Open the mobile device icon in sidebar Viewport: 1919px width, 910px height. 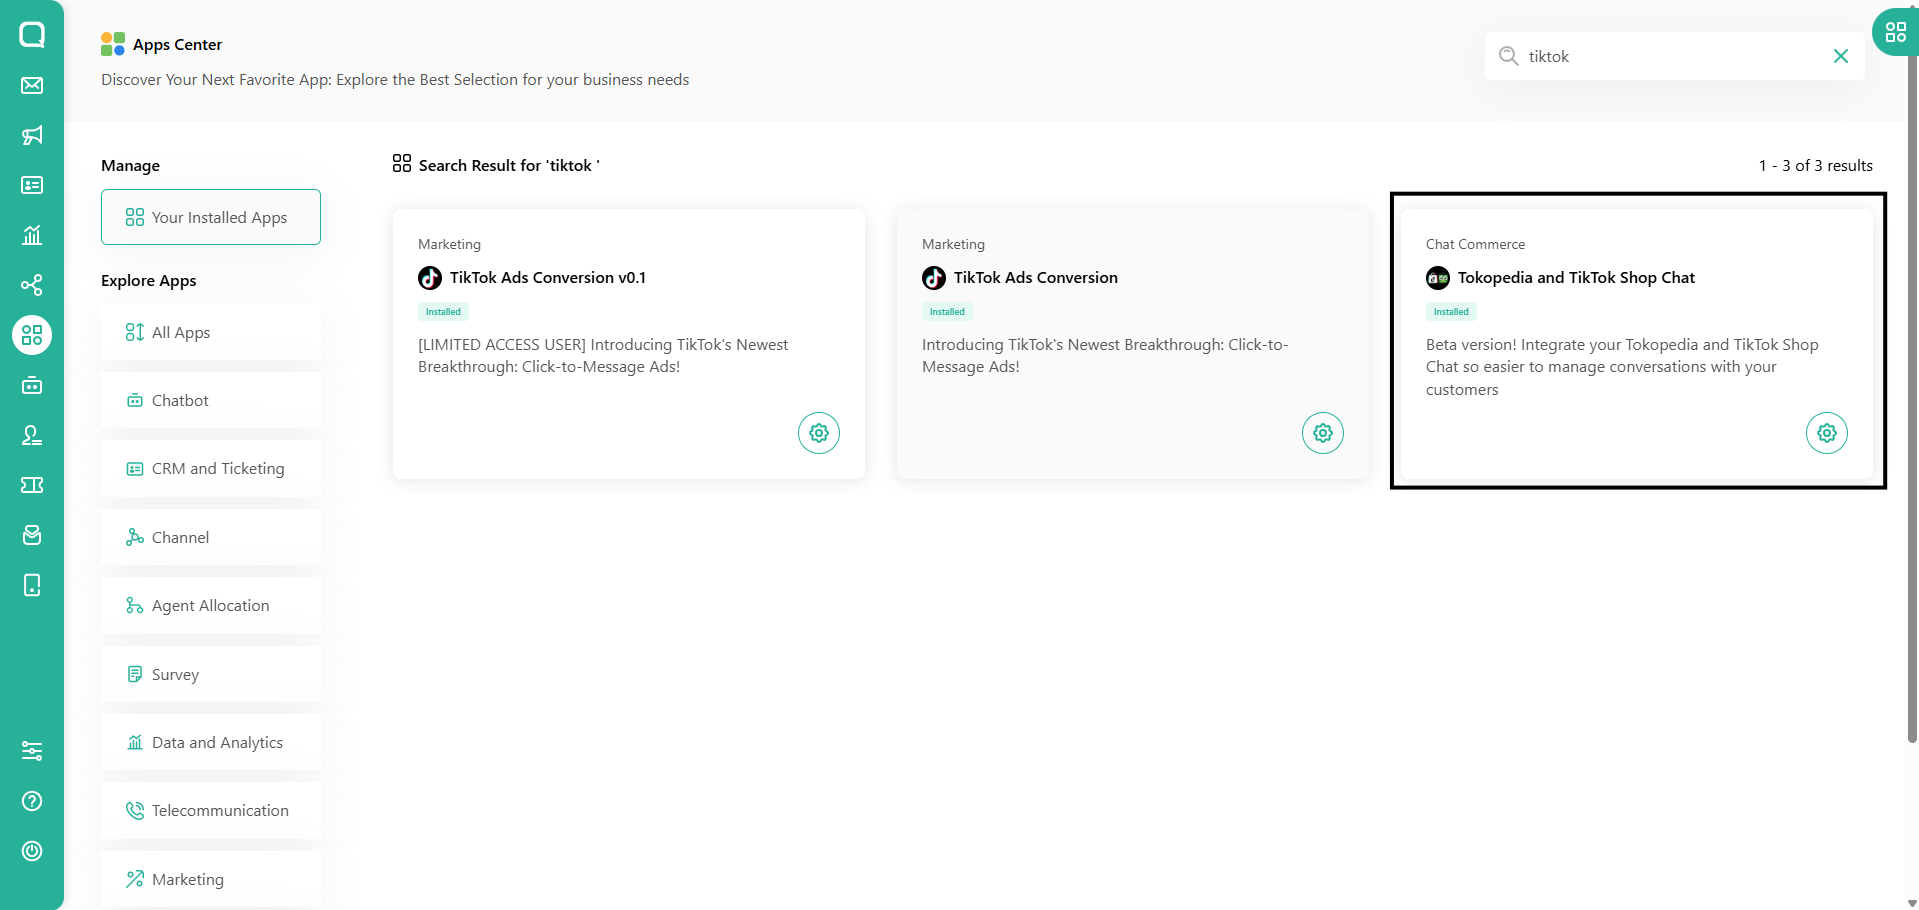32,585
